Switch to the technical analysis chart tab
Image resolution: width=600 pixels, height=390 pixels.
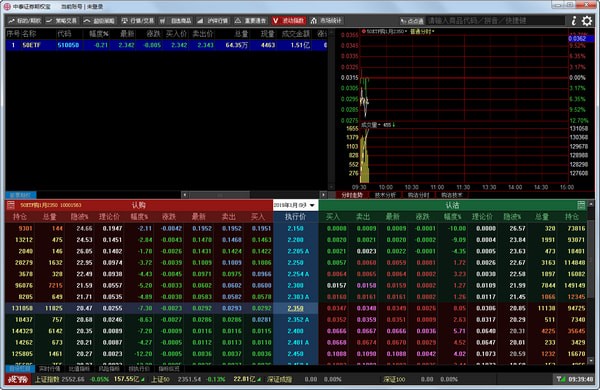coord(385,195)
